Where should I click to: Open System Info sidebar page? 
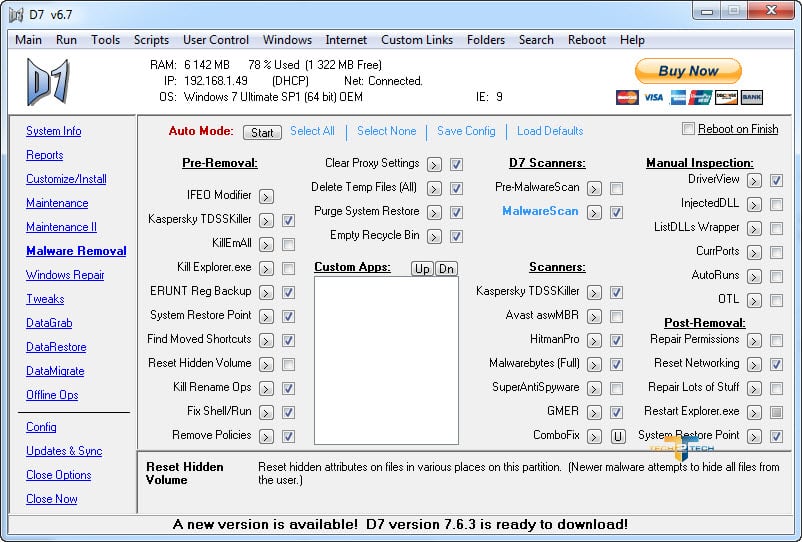coord(54,131)
